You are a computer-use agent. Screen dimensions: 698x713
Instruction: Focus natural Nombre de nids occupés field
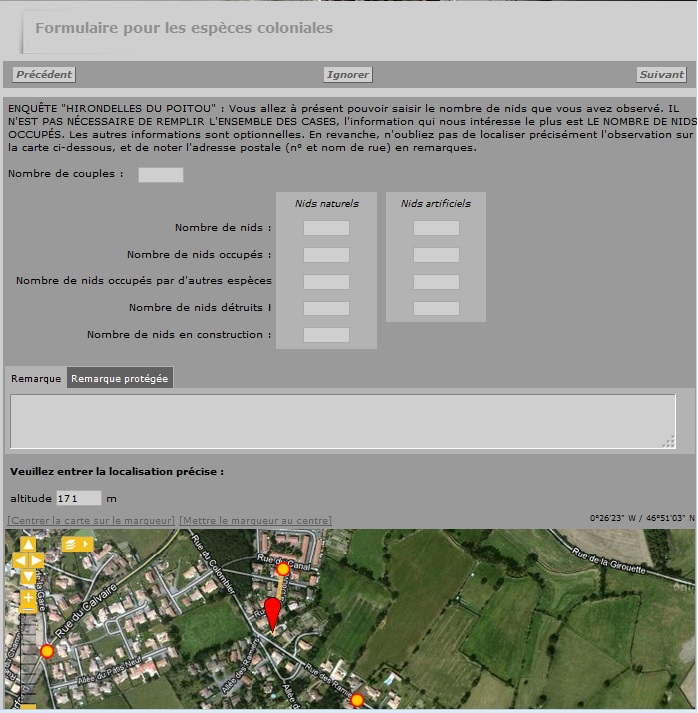coord(326,255)
